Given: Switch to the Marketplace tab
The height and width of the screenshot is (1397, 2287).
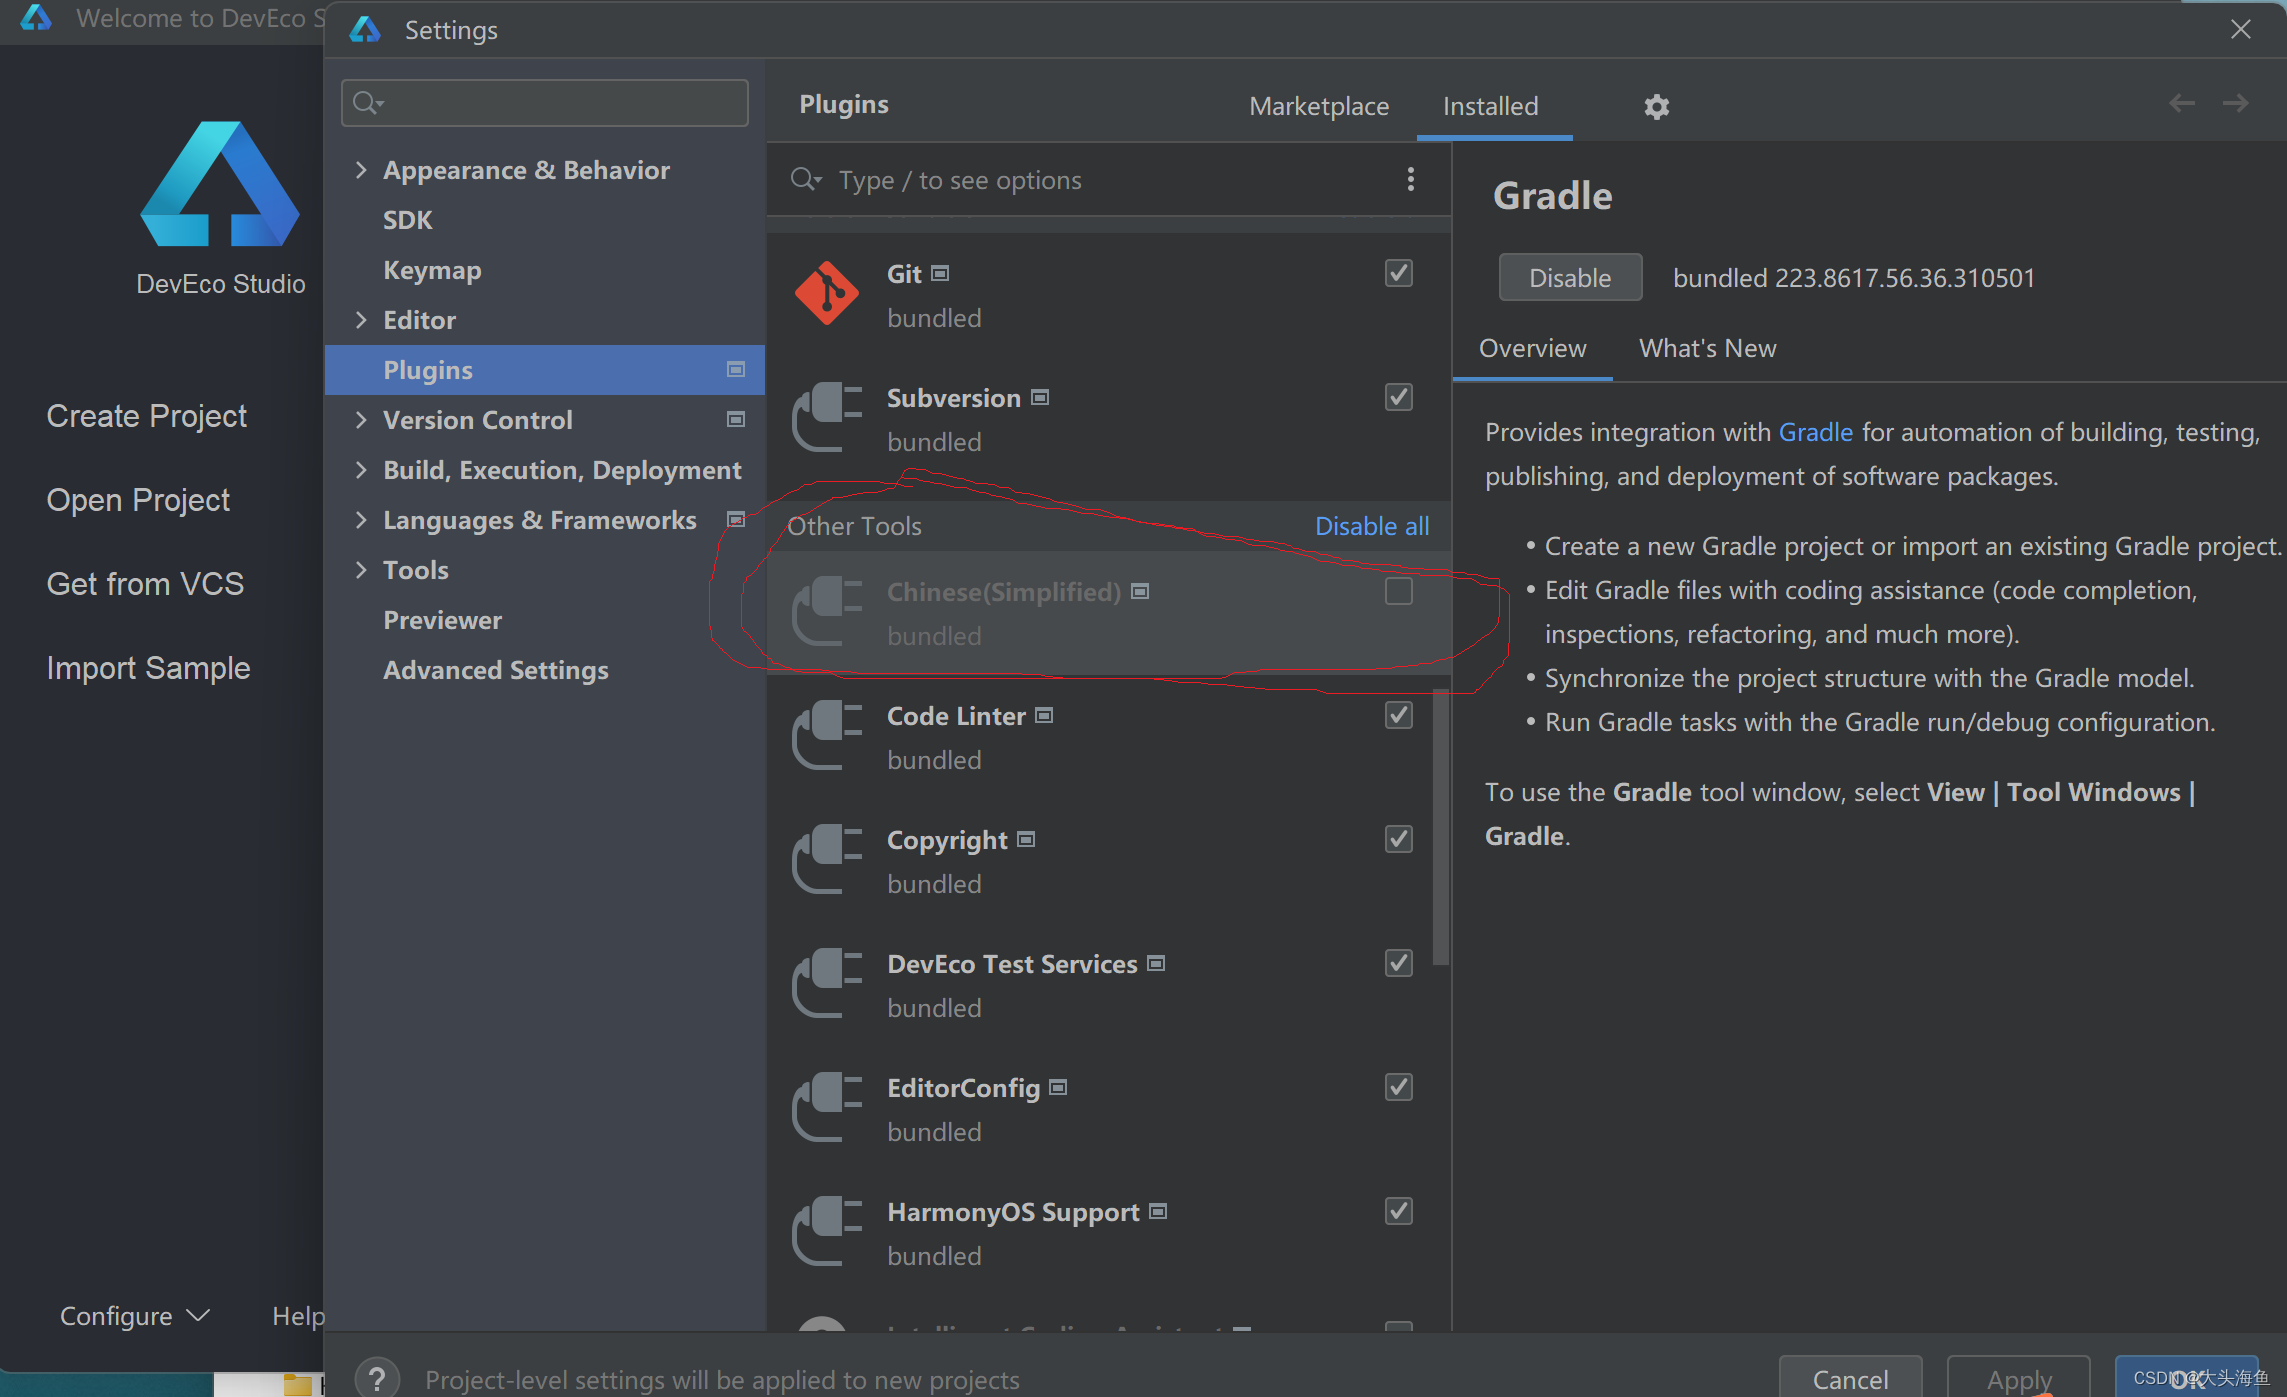Looking at the screenshot, I should (1318, 106).
